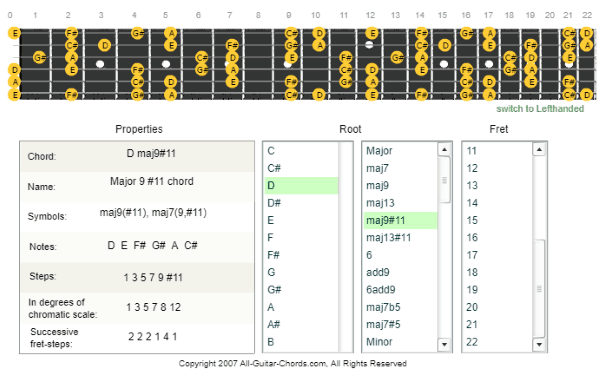The height and width of the screenshot is (370, 600).
Task: Choose the maj7b5 chord type
Action: click(400, 307)
